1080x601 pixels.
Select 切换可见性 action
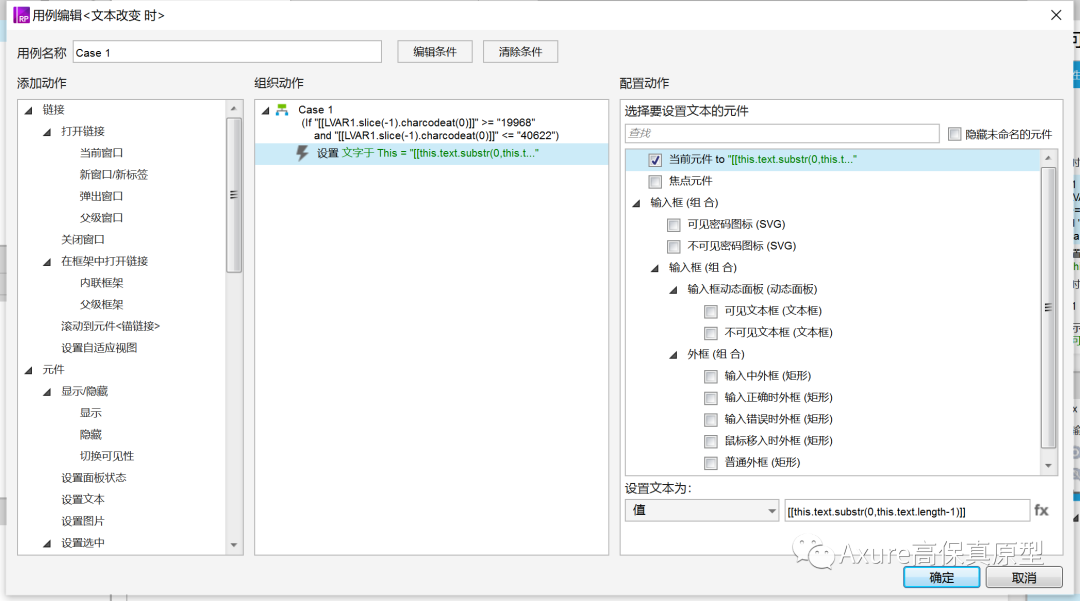(x=107, y=456)
